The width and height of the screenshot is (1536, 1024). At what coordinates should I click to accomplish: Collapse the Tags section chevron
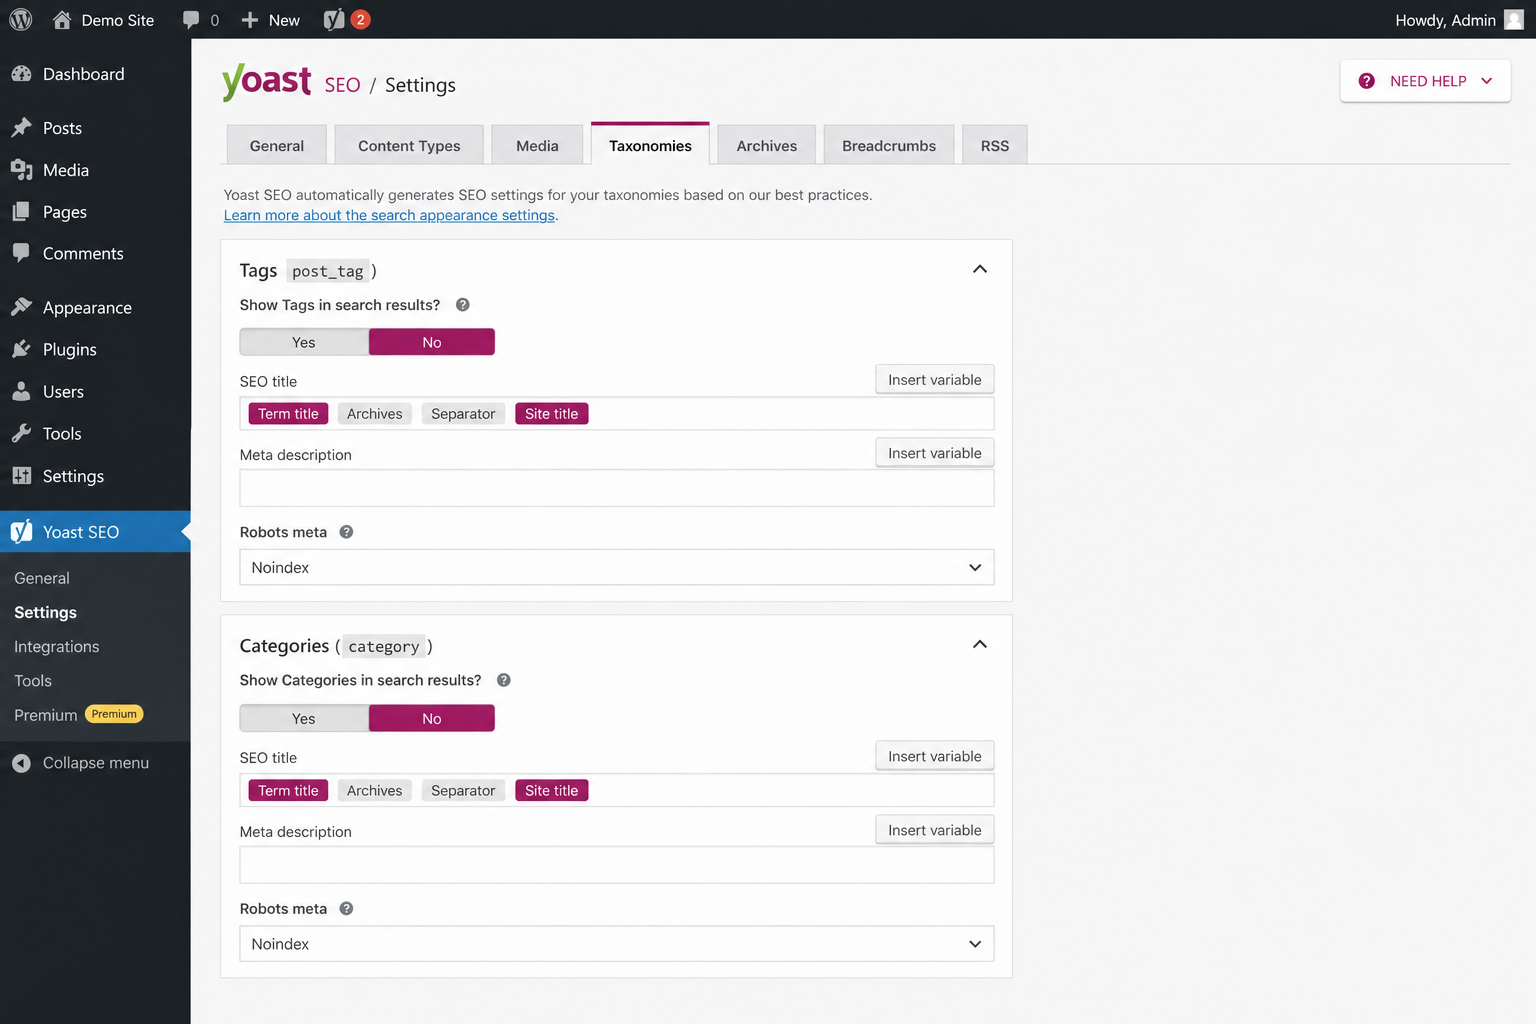(x=980, y=269)
